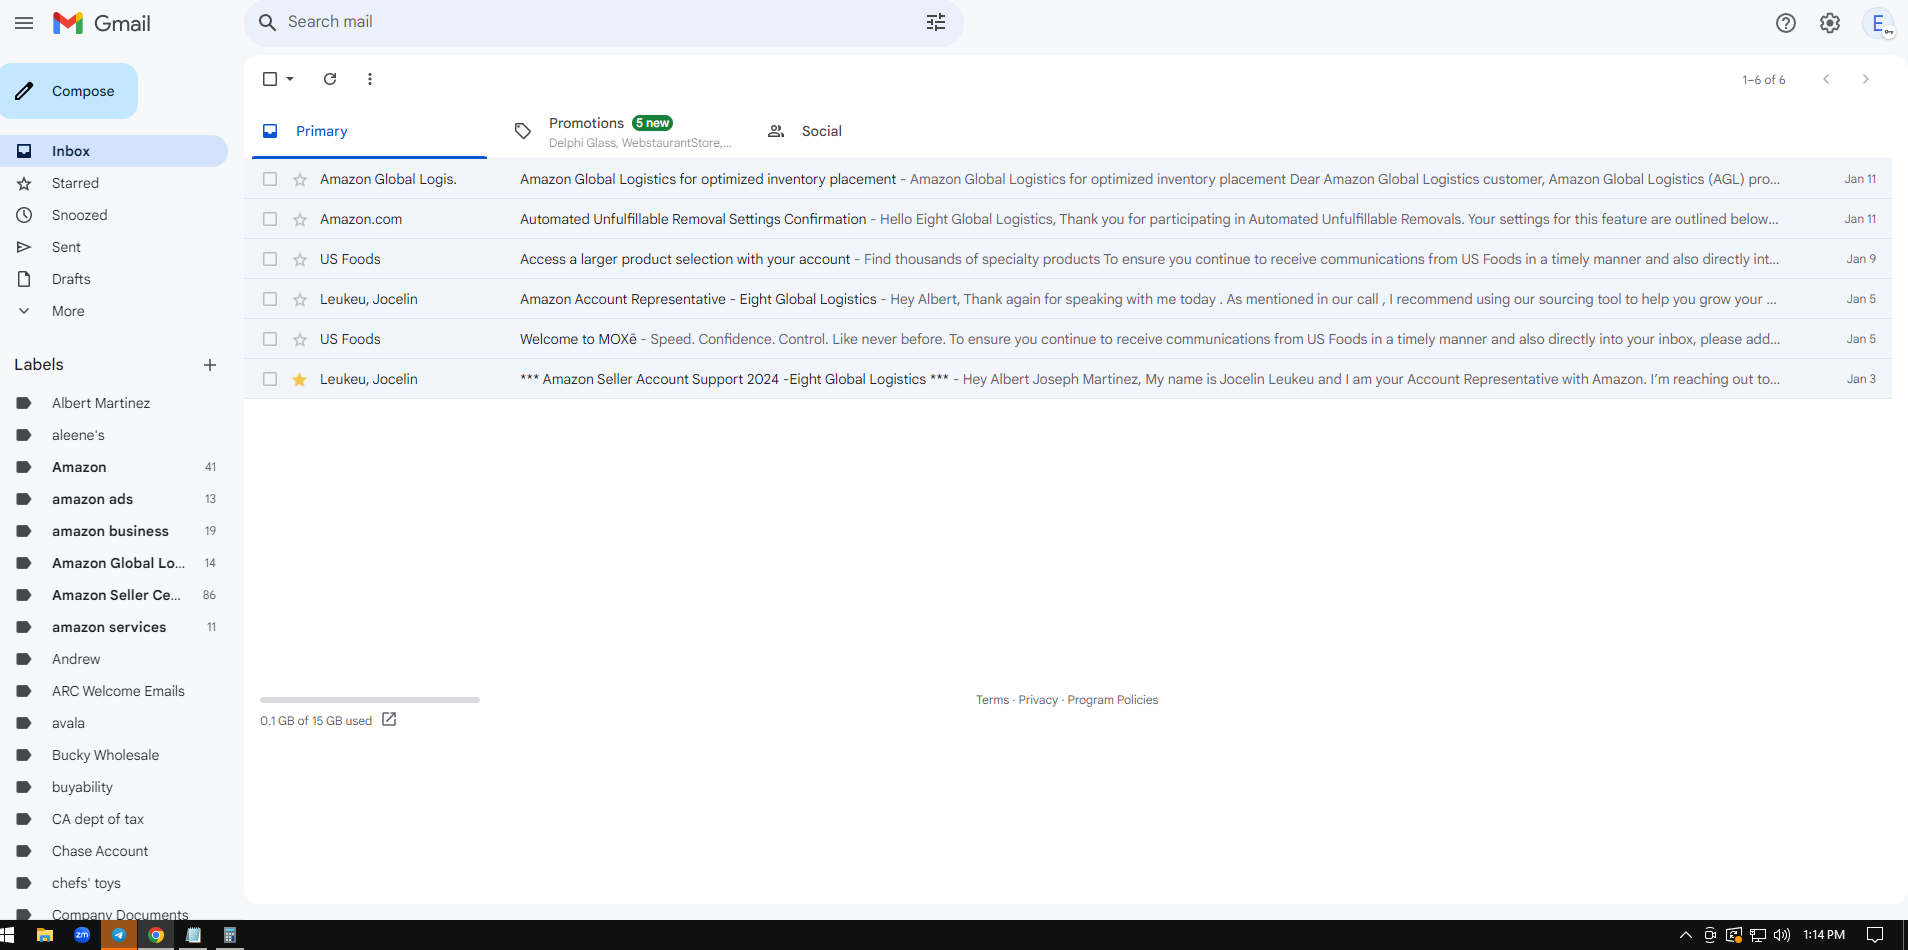Click the Search mail input field
Screen dimensions: 1908x950
600,22
